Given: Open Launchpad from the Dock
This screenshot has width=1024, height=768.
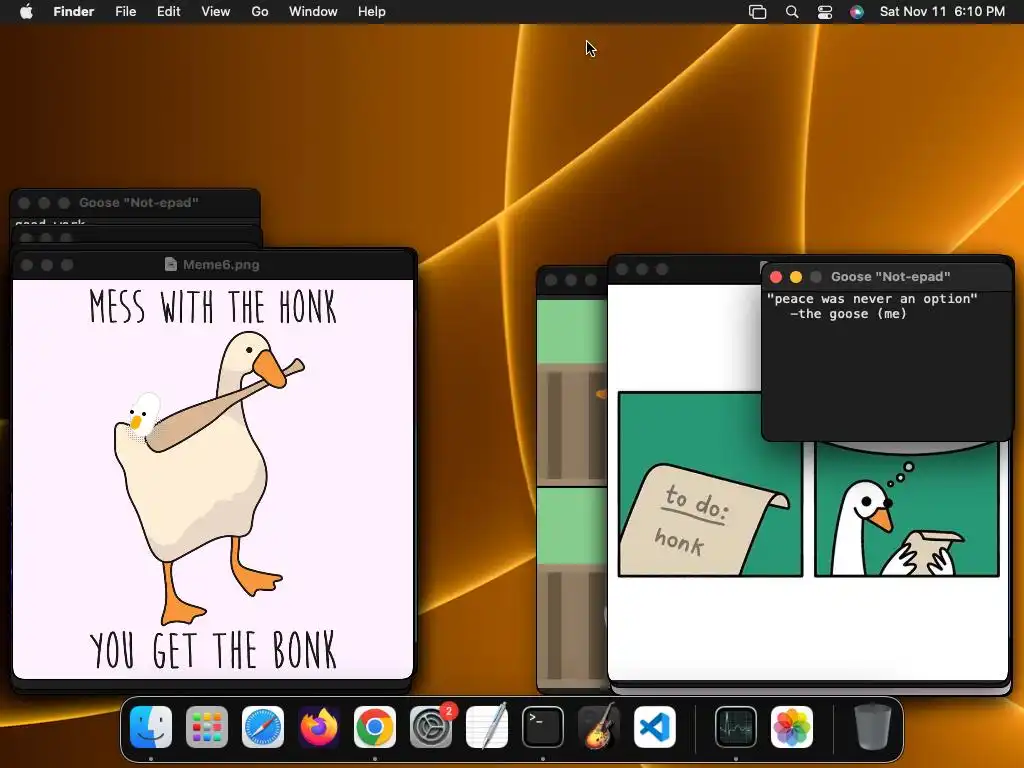Looking at the screenshot, I should click(x=207, y=727).
